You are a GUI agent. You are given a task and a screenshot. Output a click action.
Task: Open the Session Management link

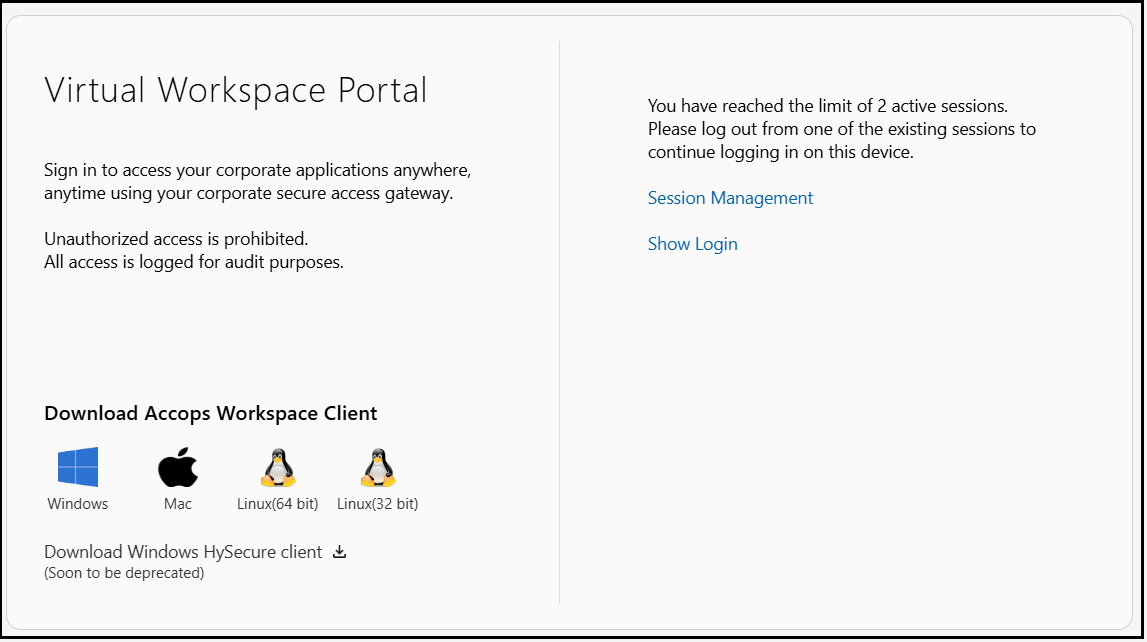[730, 198]
